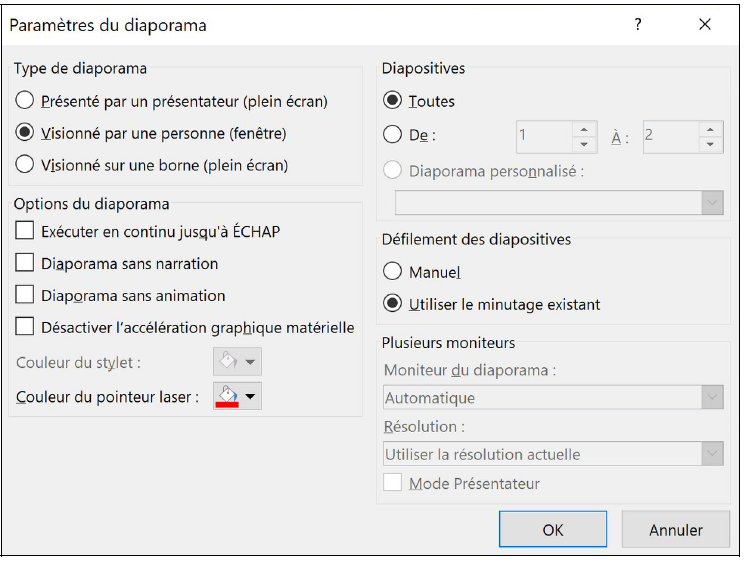The image size is (744, 562).
Task: Click the help question mark icon
Action: click(638, 24)
